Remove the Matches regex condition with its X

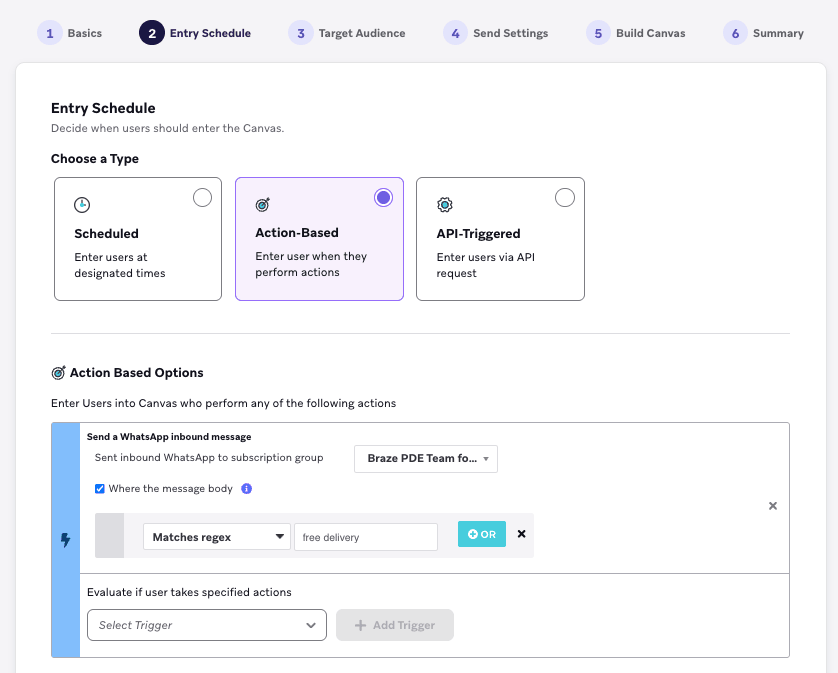[x=521, y=534]
